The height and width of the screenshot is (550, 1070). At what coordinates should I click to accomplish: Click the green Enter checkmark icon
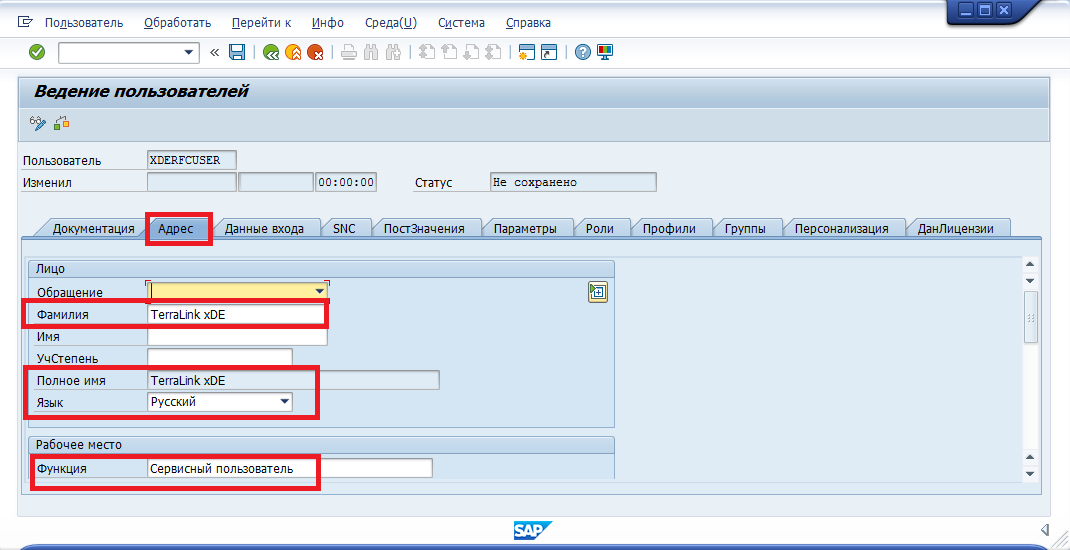37,52
